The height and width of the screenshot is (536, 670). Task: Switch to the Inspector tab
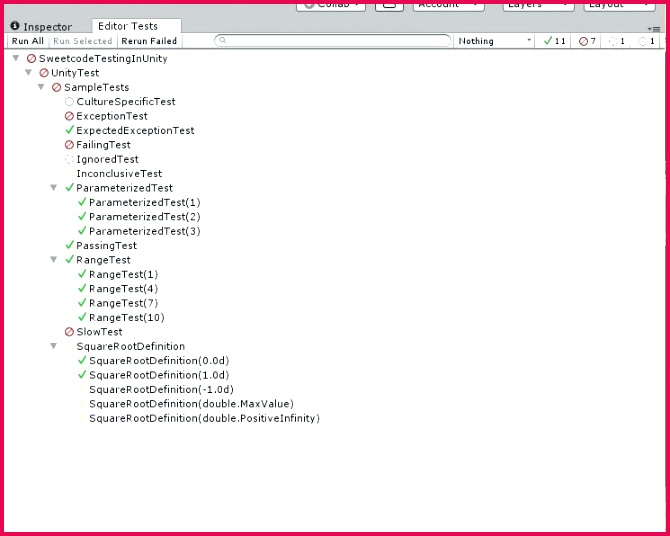(41, 27)
